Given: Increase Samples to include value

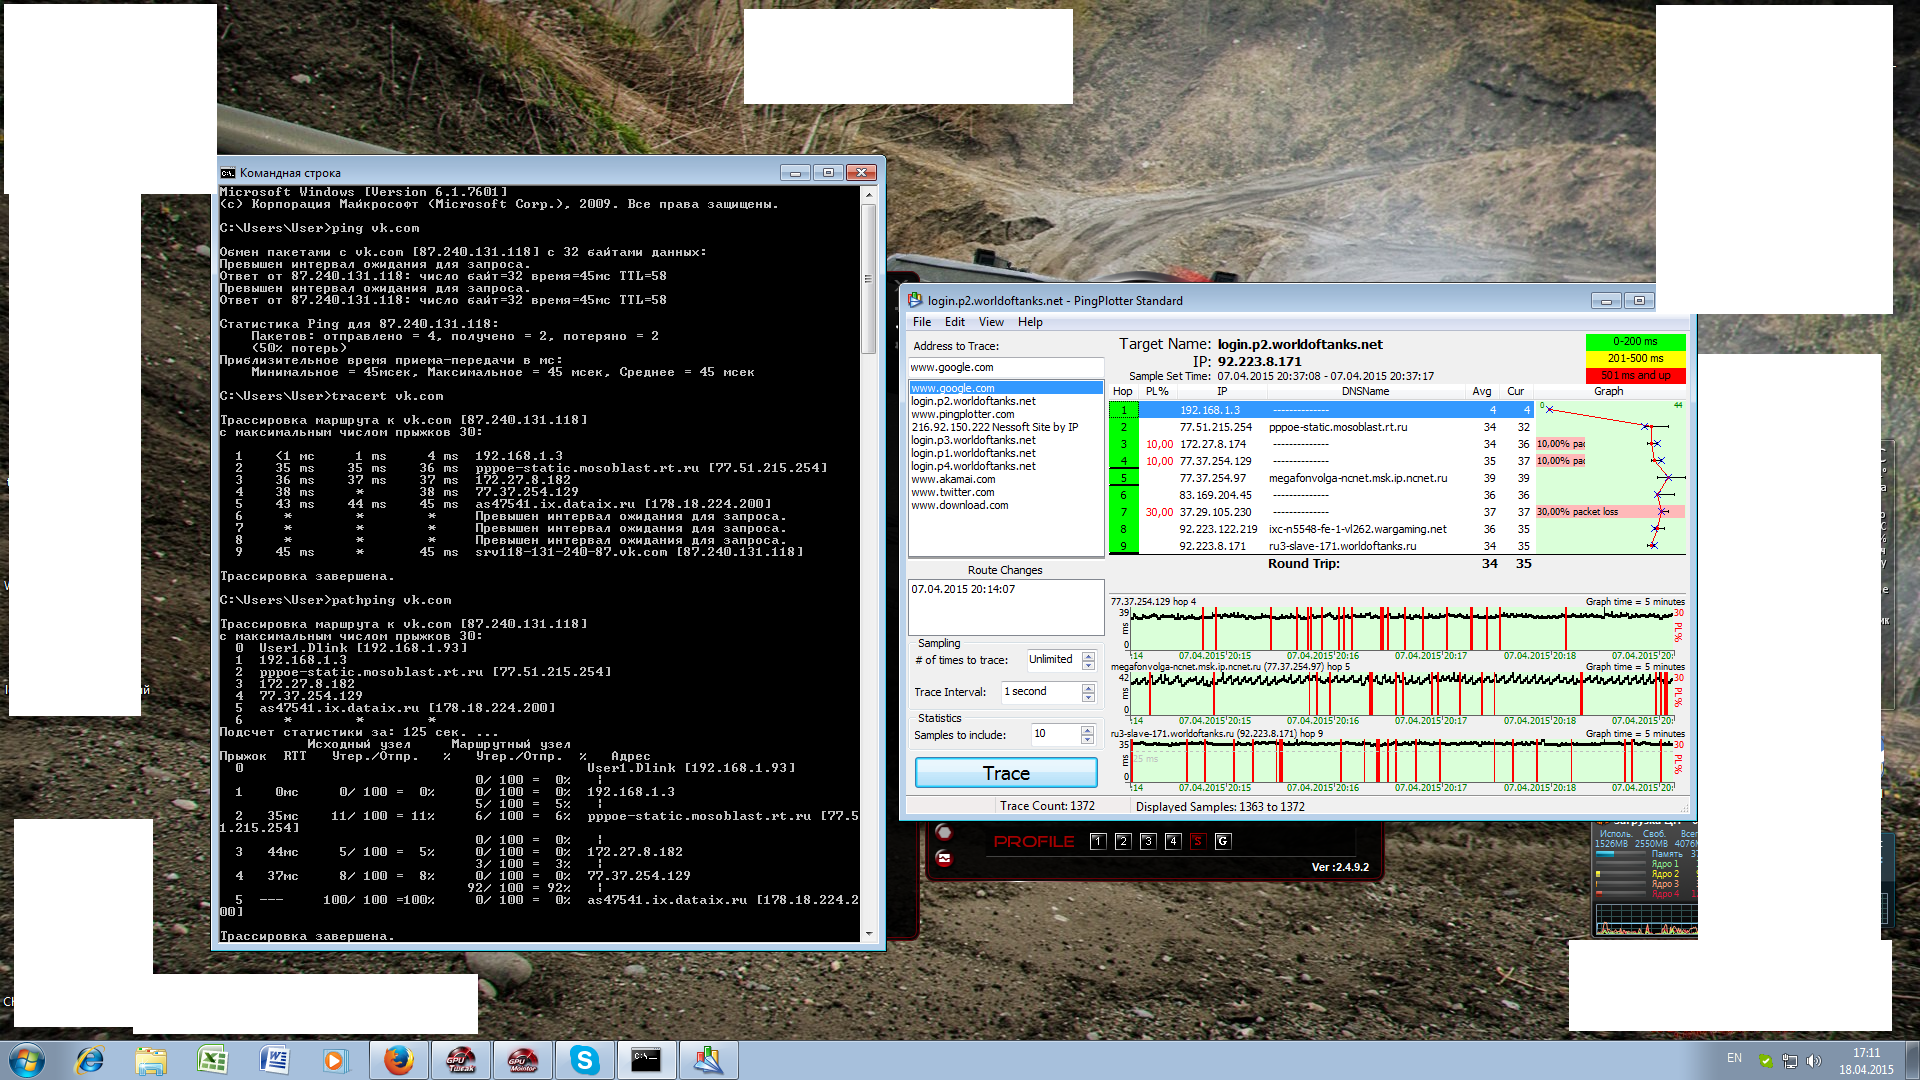Looking at the screenshot, I should (1087, 730).
